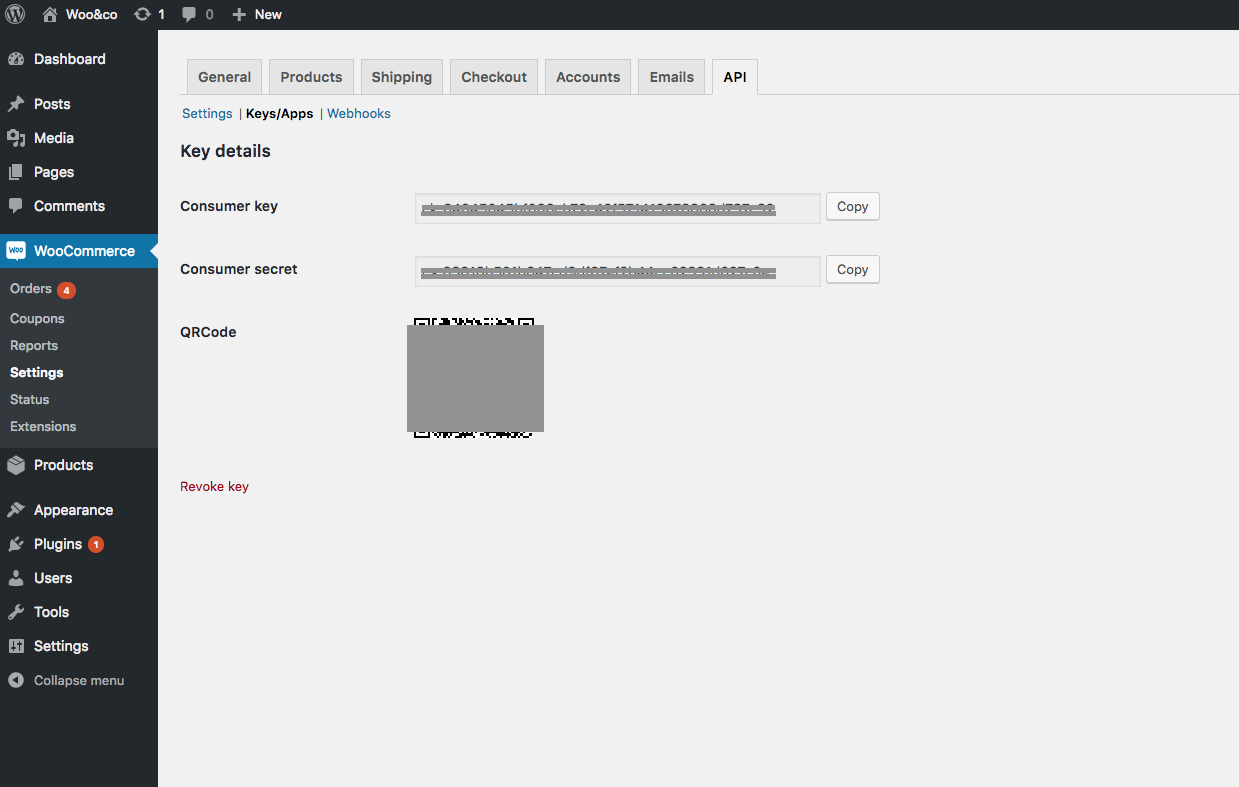Open Orders in WooCommerce submenu
1239x787 pixels.
[x=31, y=289]
